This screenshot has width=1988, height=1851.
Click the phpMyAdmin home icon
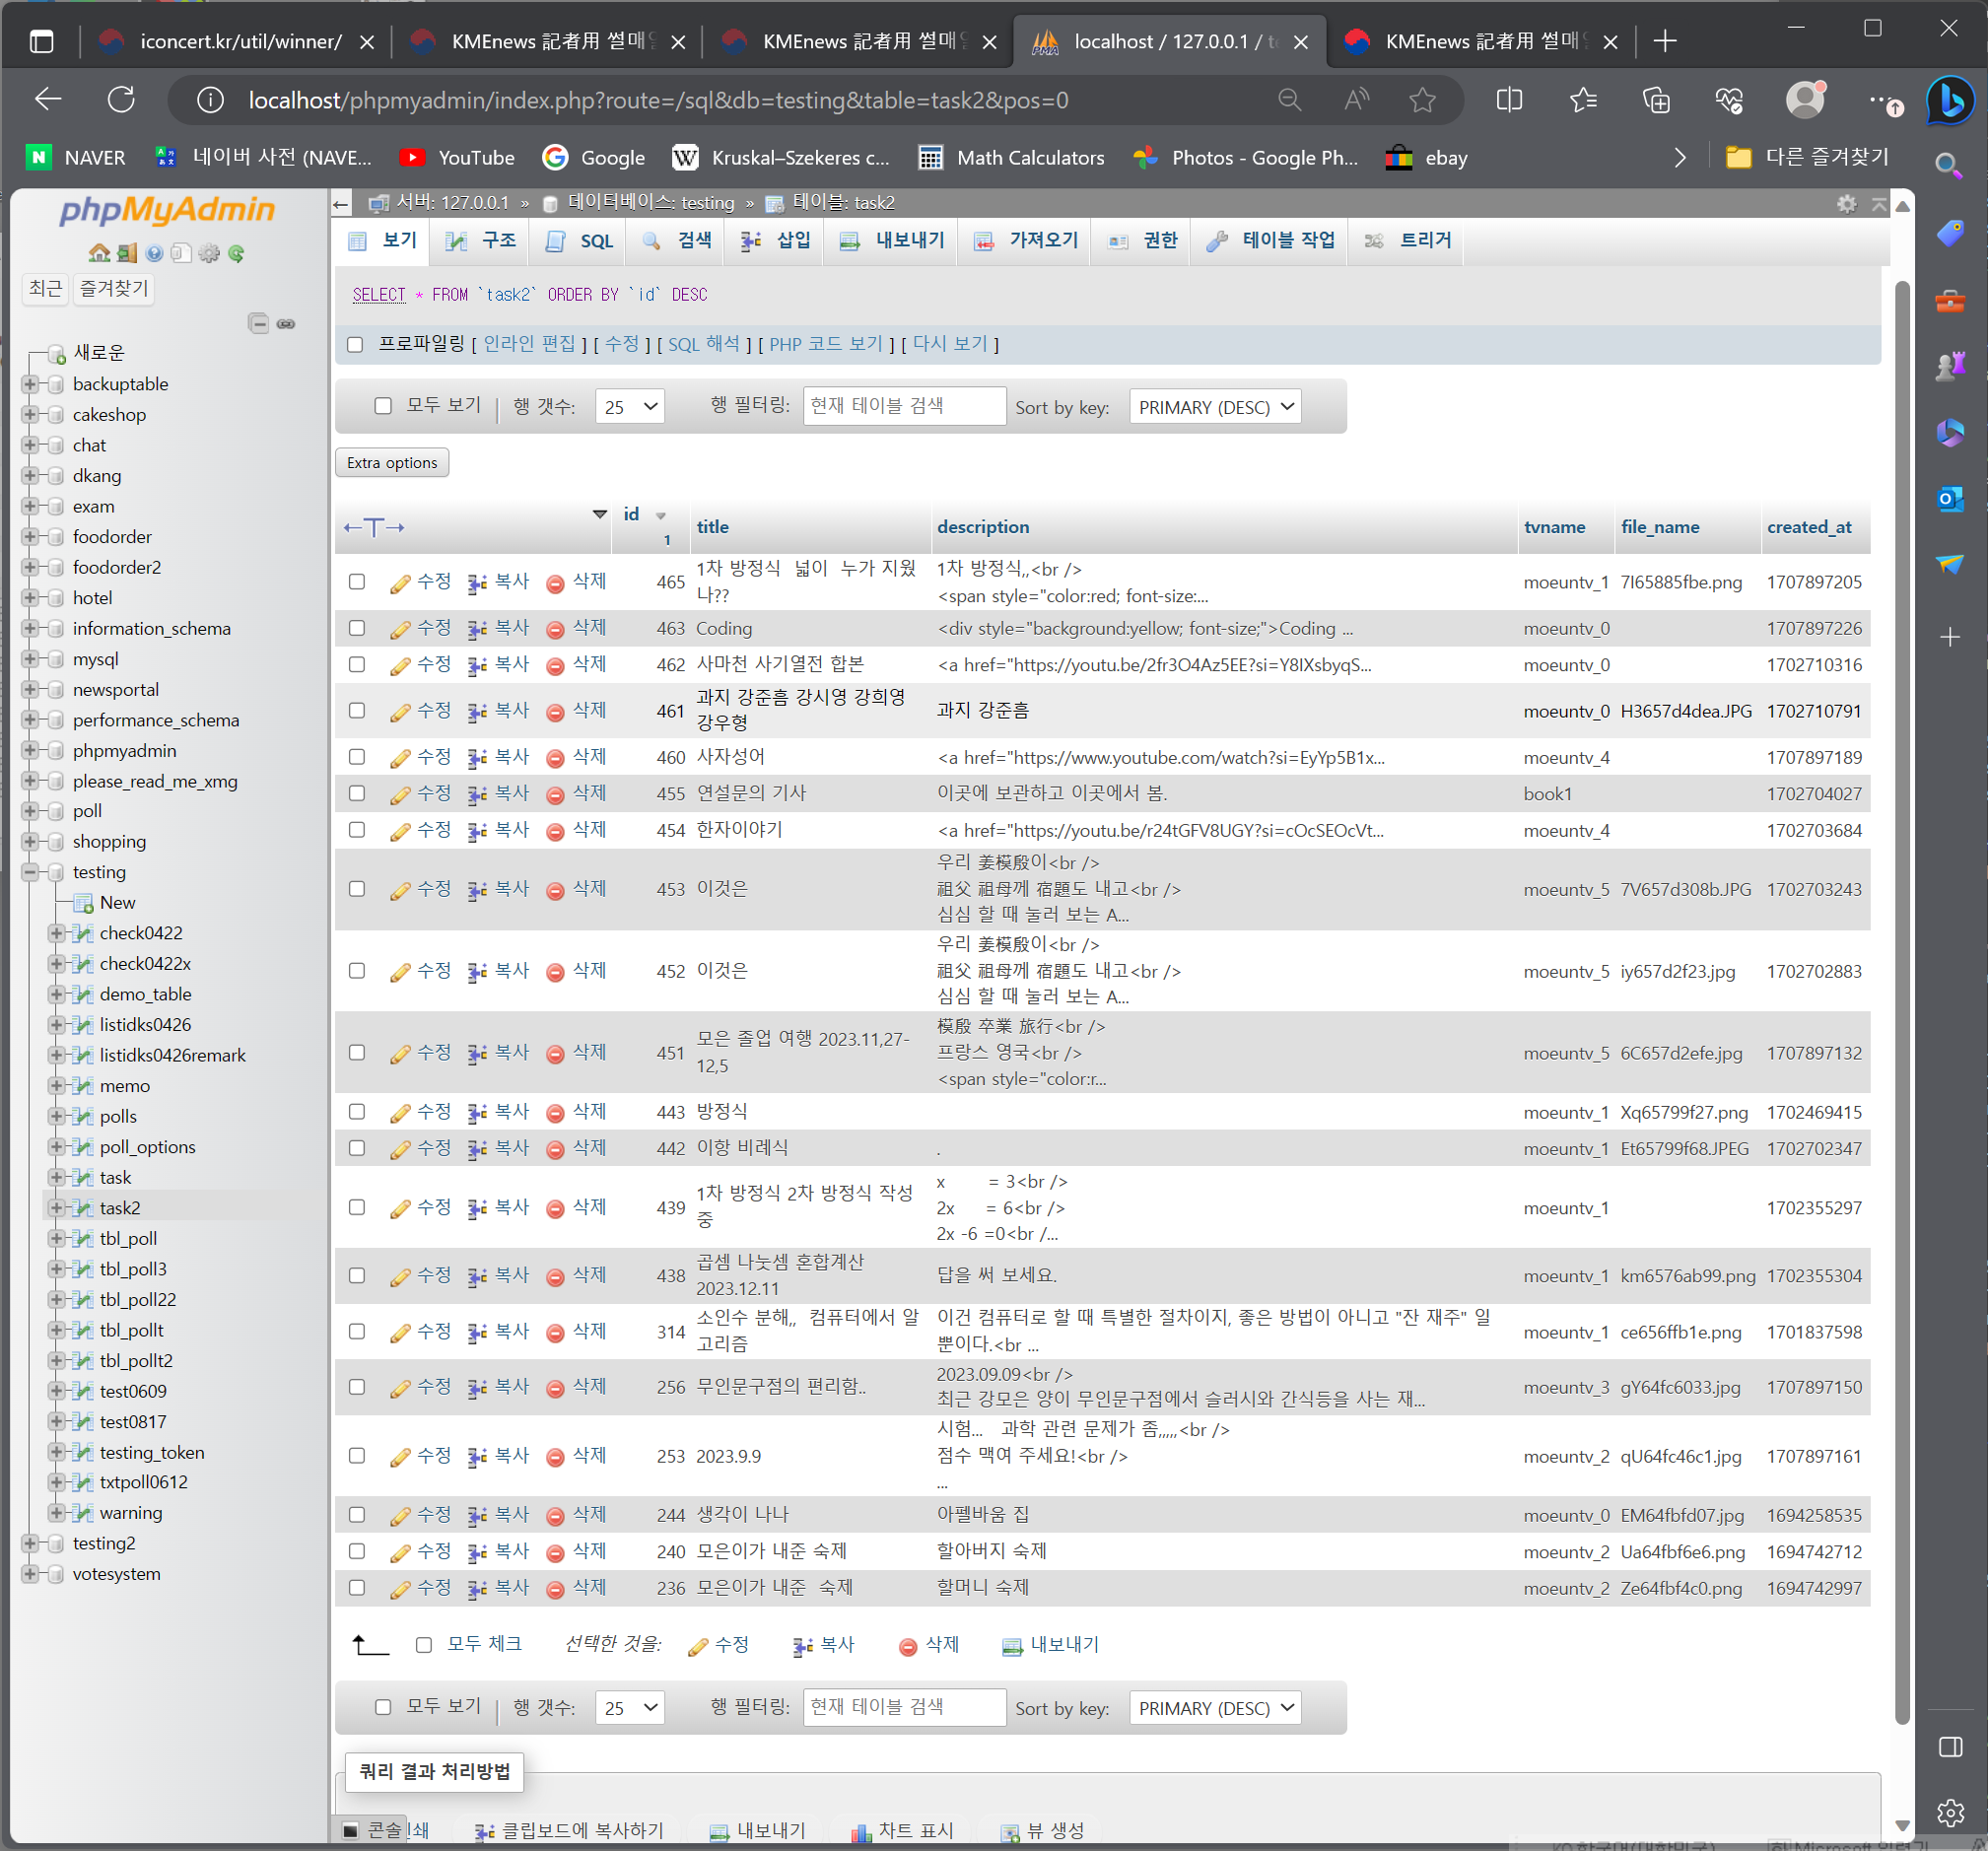[99, 254]
